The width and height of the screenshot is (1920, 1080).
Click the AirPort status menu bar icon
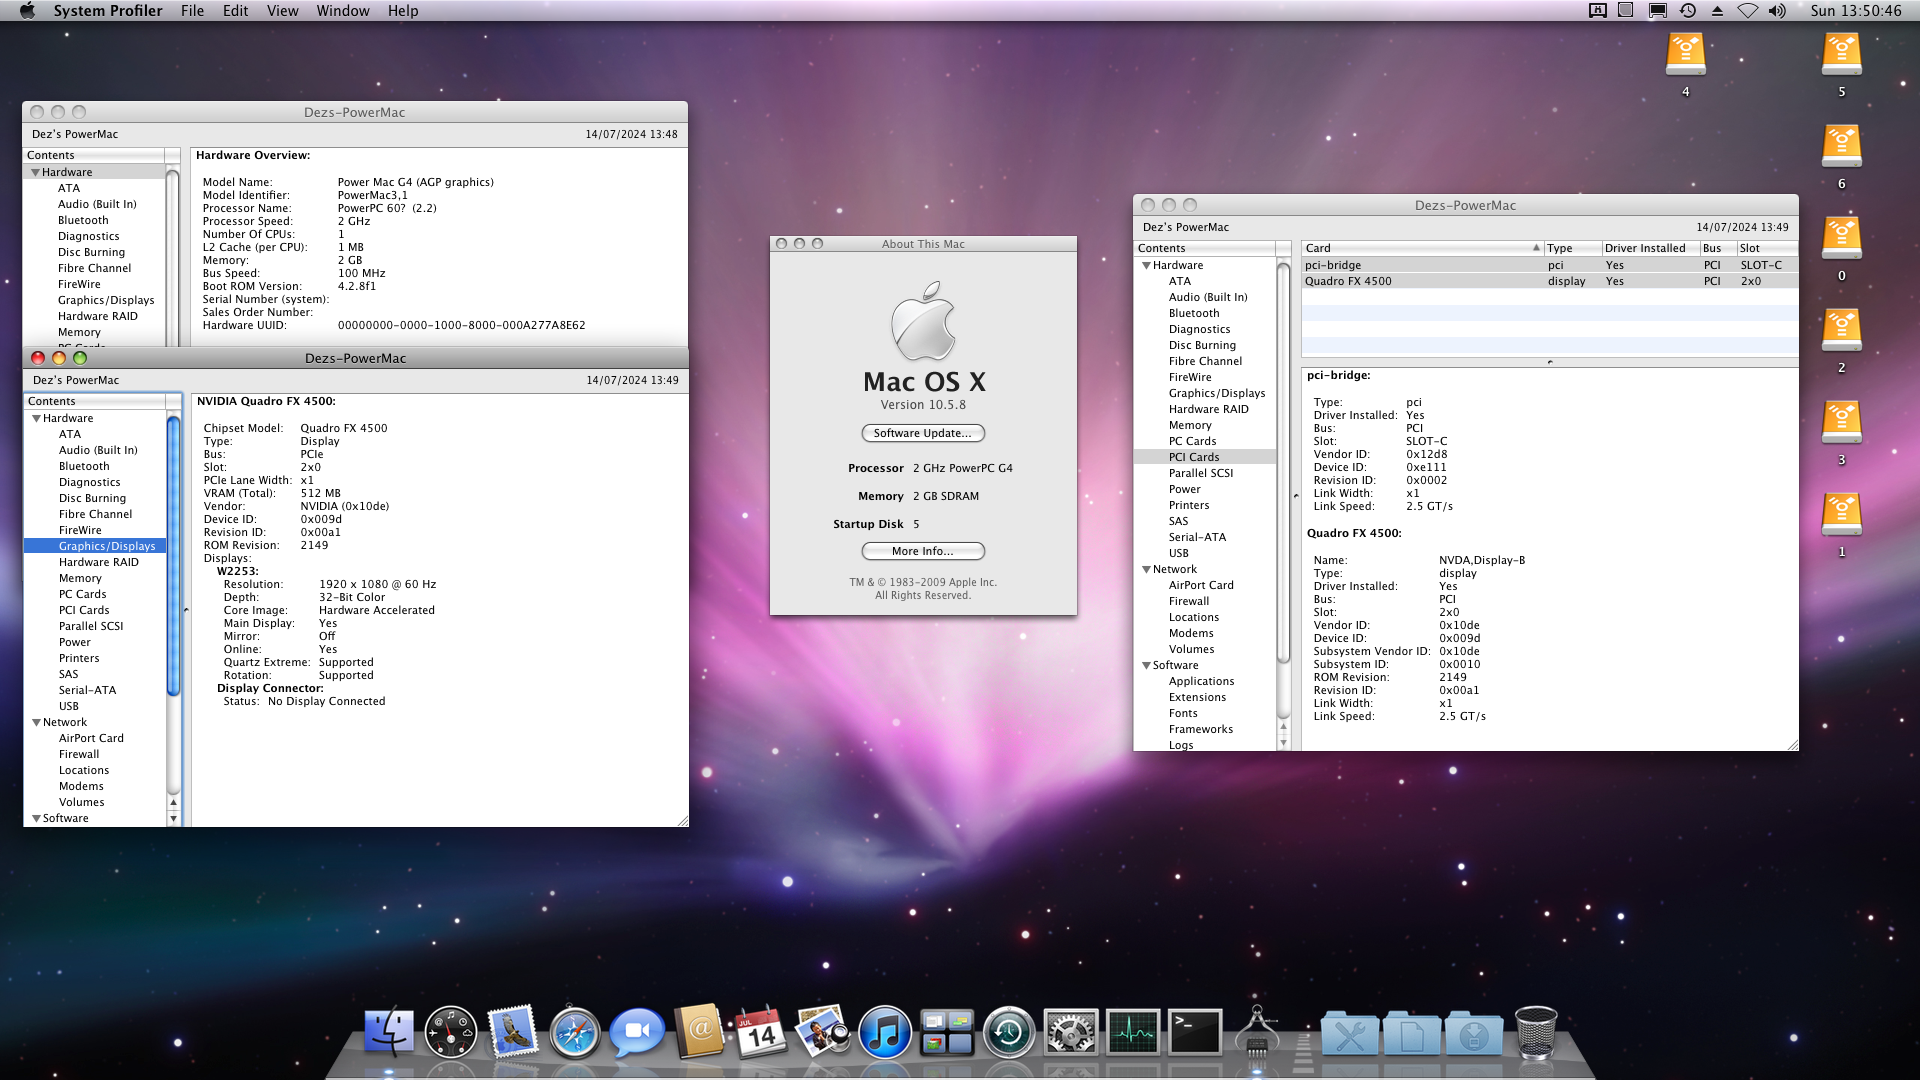point(1747,11)
